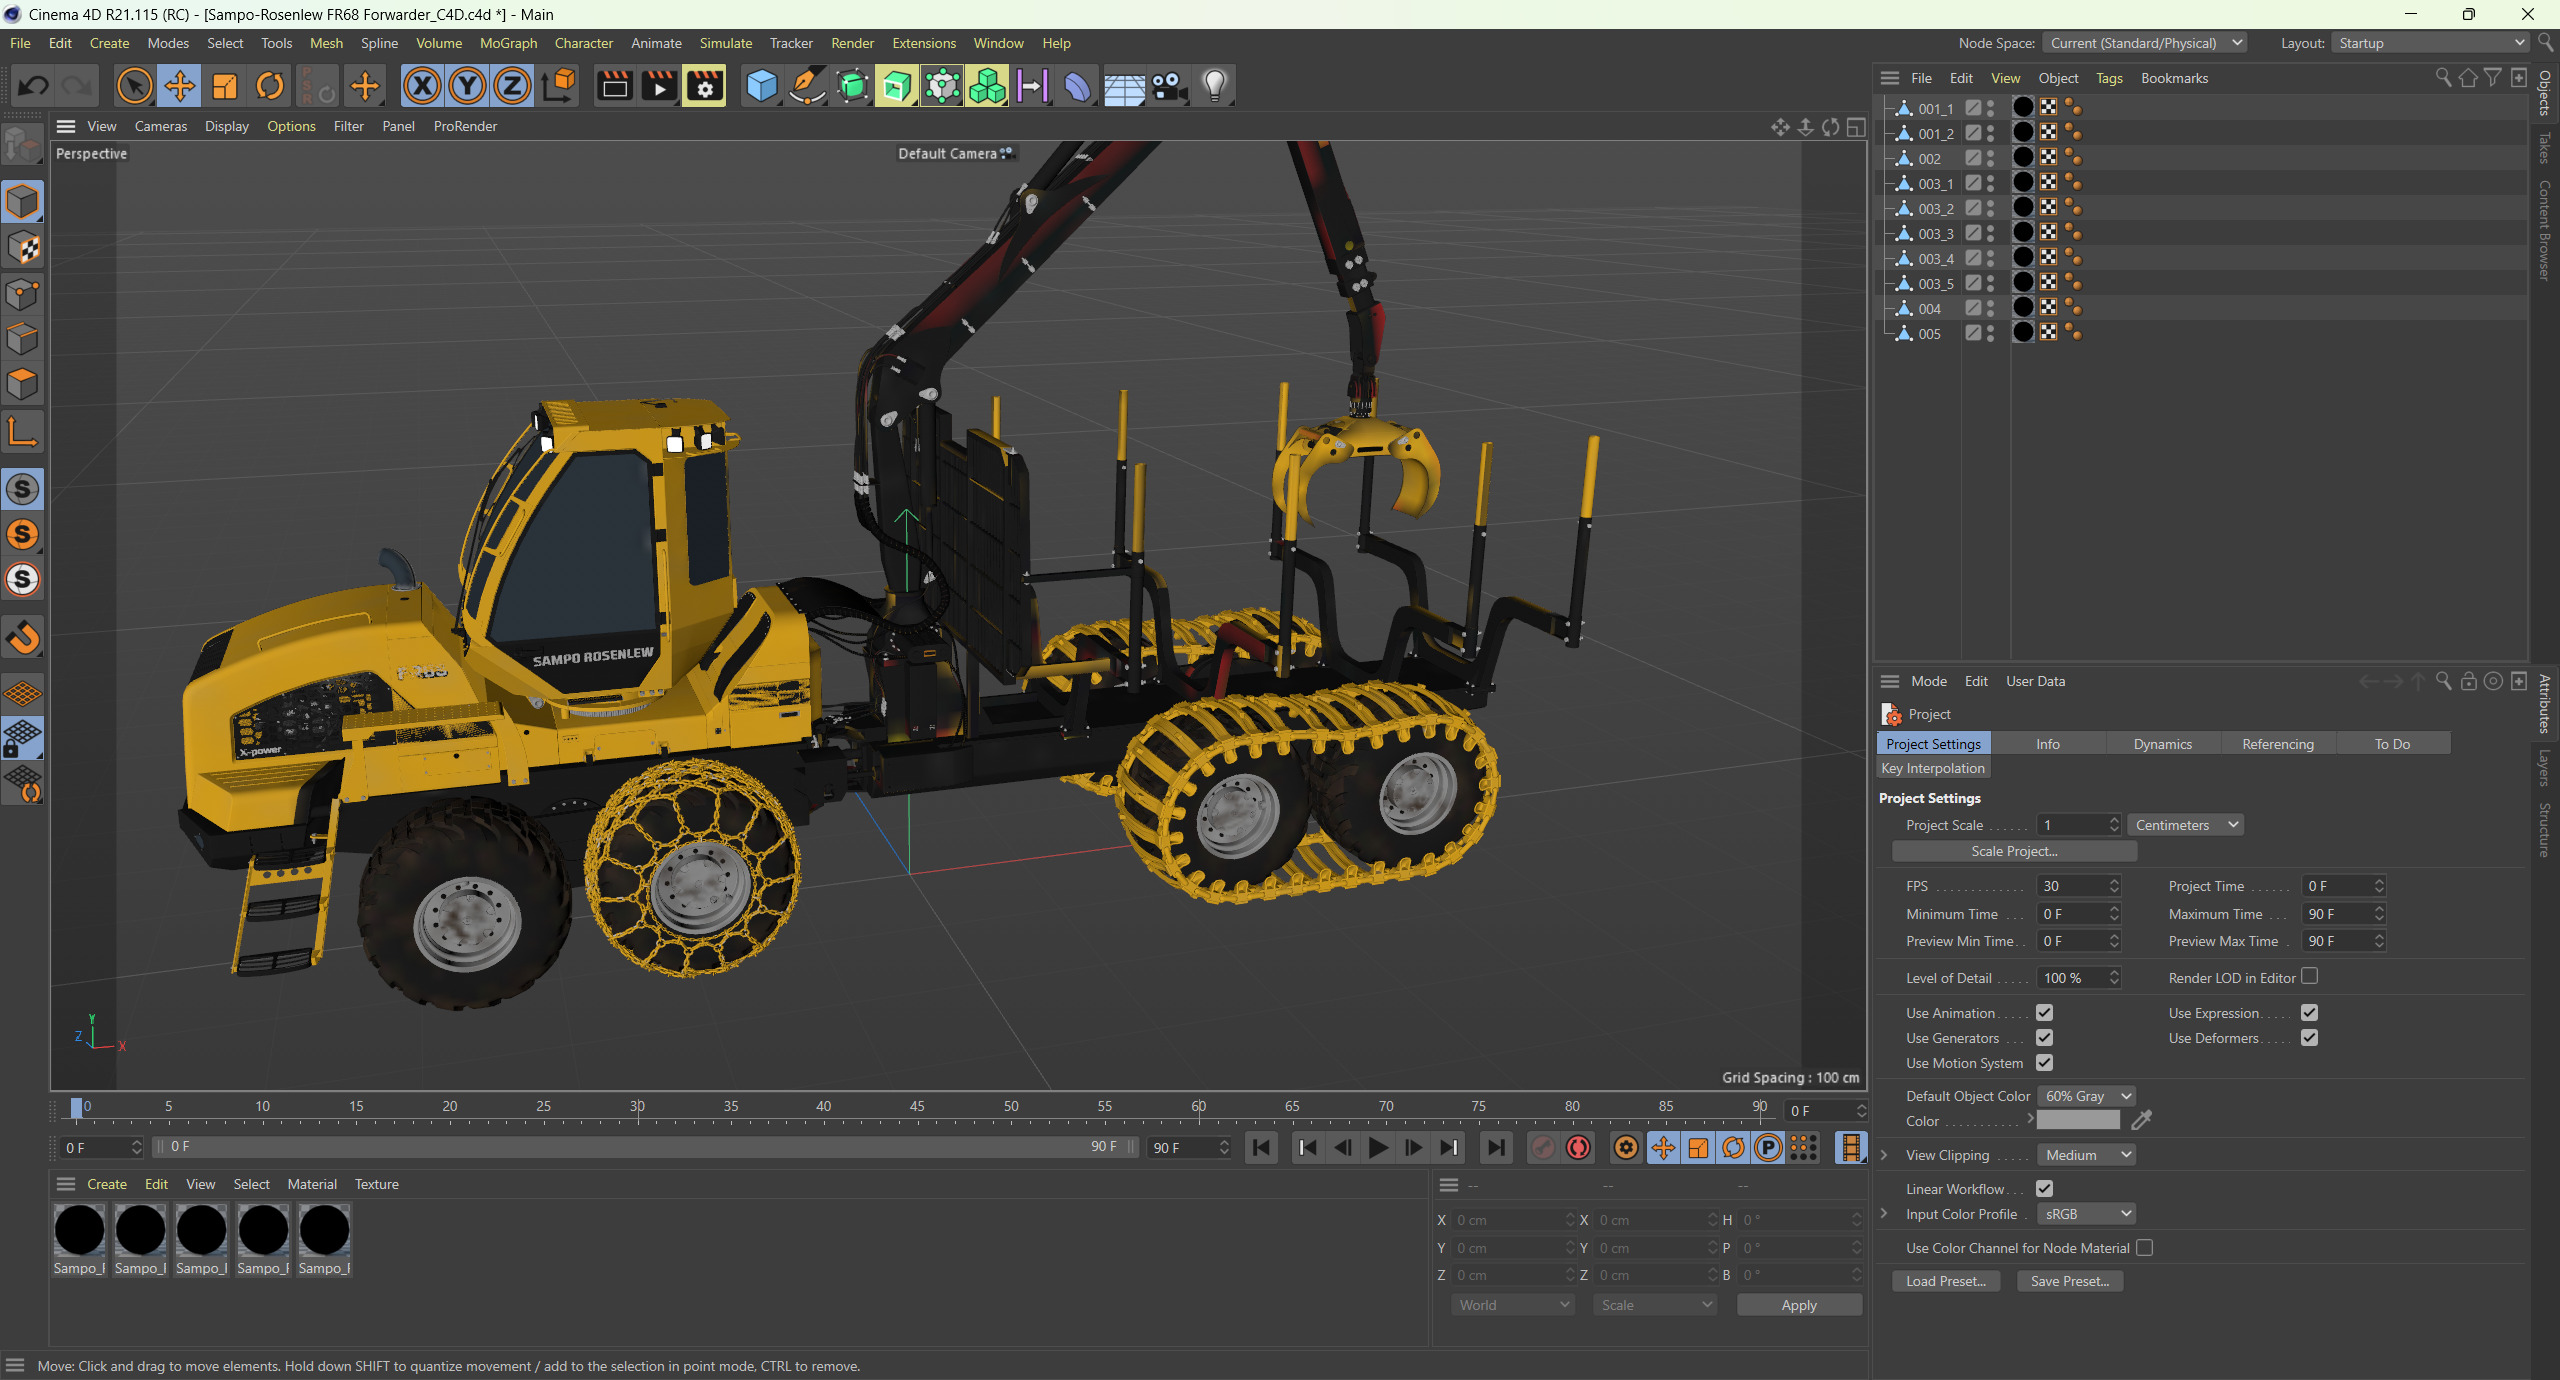2560x1380 pixels.
Task: Switch to Key Interpolation tab
Action: (1933, 768)
